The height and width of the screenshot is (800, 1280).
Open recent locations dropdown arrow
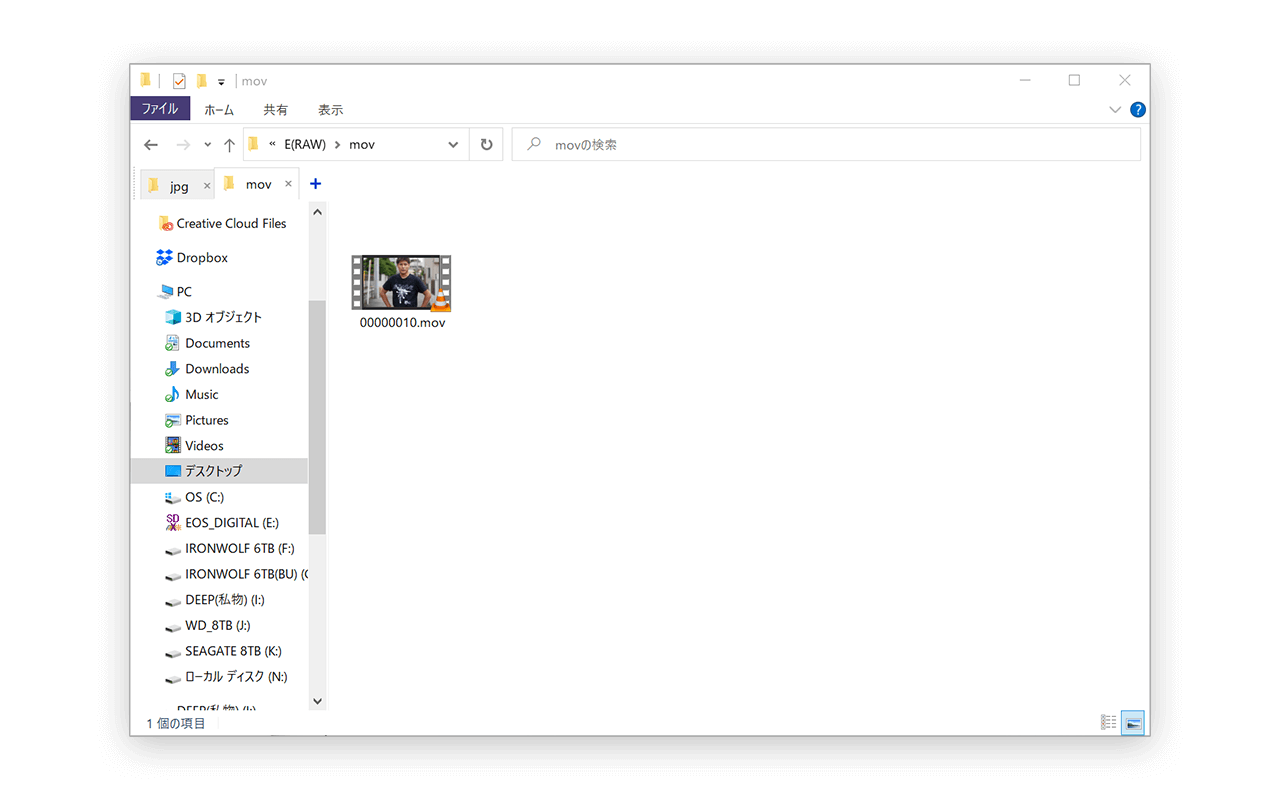click(x=208, y=145)
